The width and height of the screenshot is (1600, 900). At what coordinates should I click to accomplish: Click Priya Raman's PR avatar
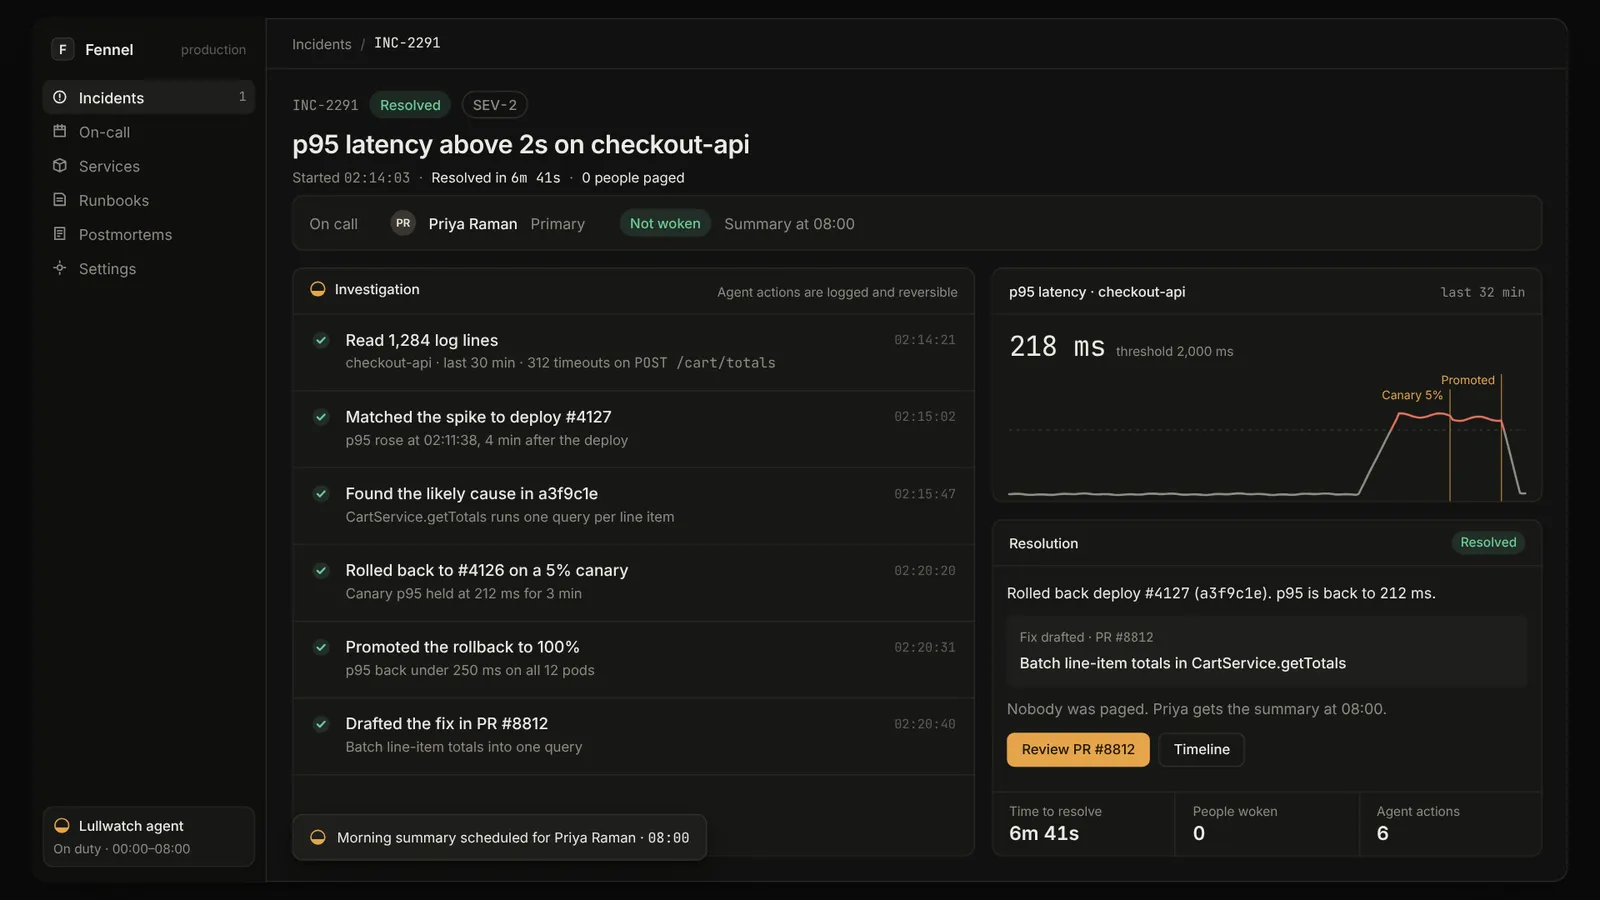pyautogui.click(x=403, y=223)
